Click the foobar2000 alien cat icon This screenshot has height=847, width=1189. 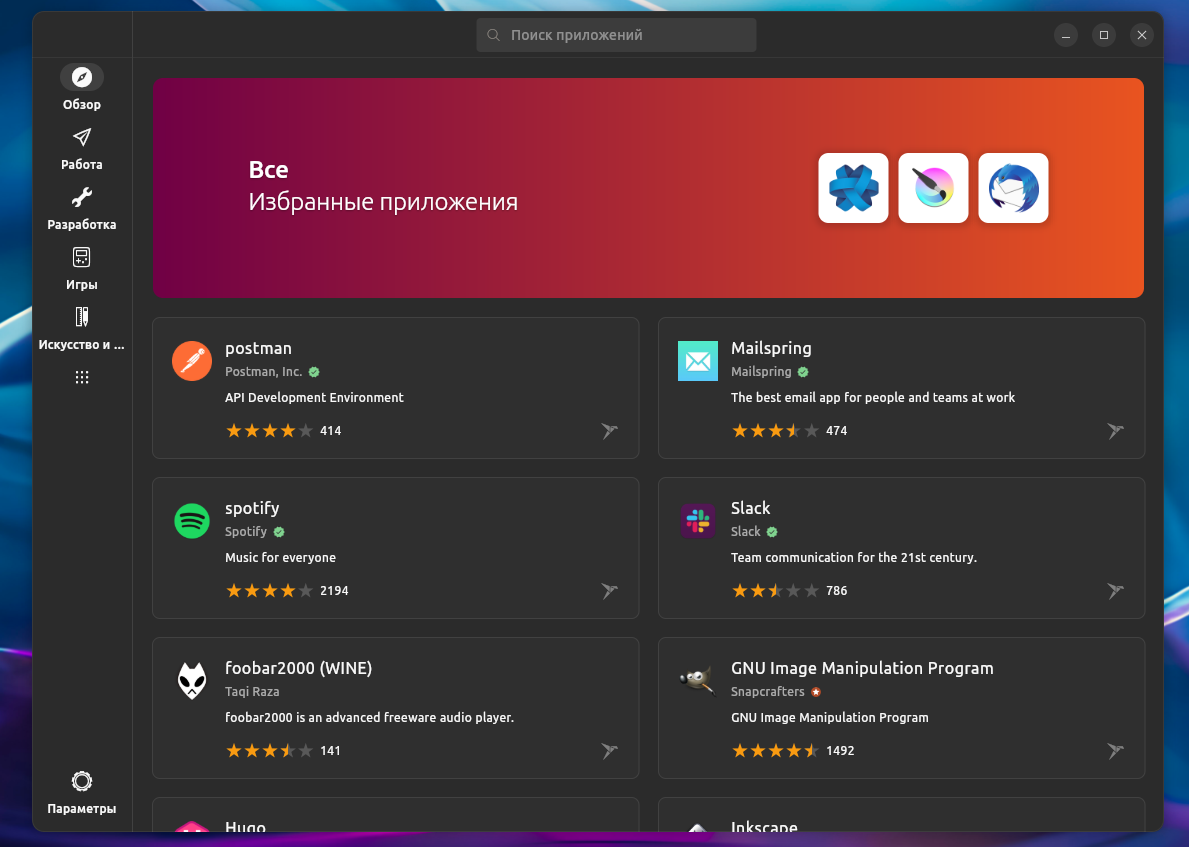(x=192, y=681)
